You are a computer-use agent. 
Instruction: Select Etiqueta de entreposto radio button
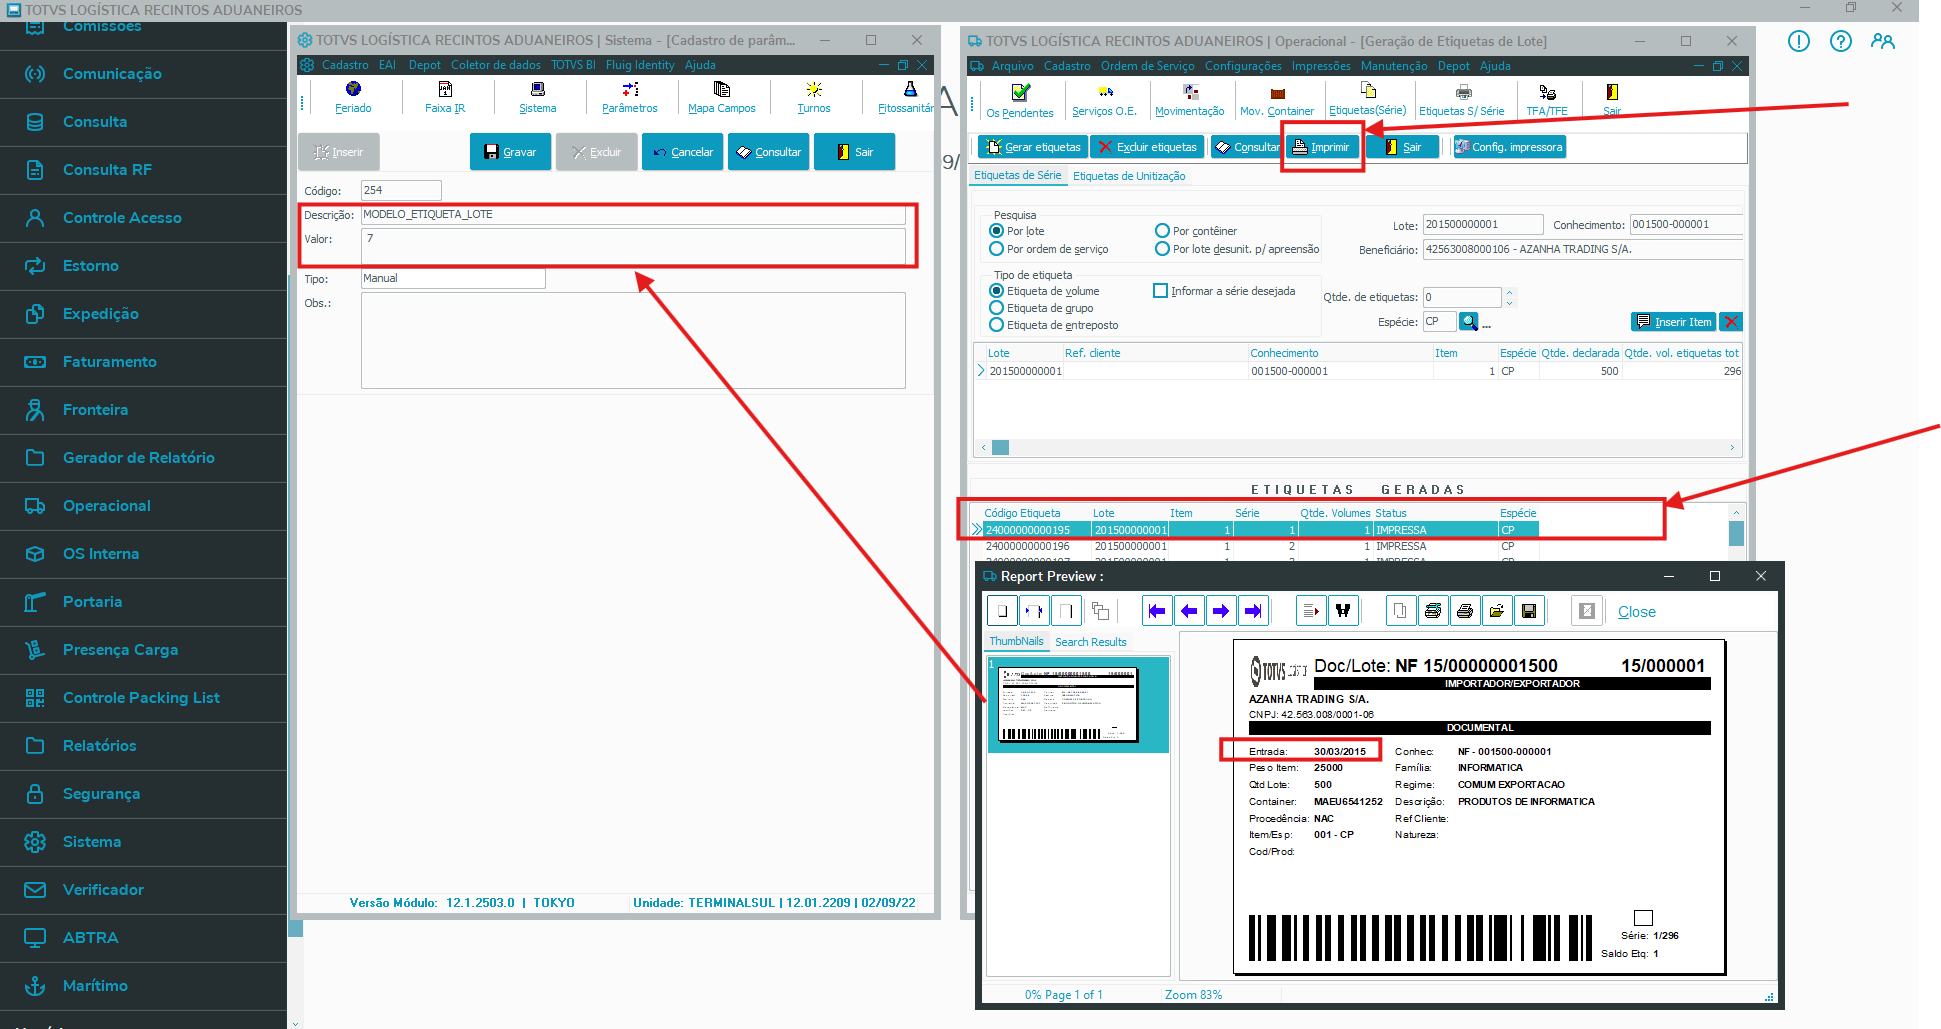(996, 325)
